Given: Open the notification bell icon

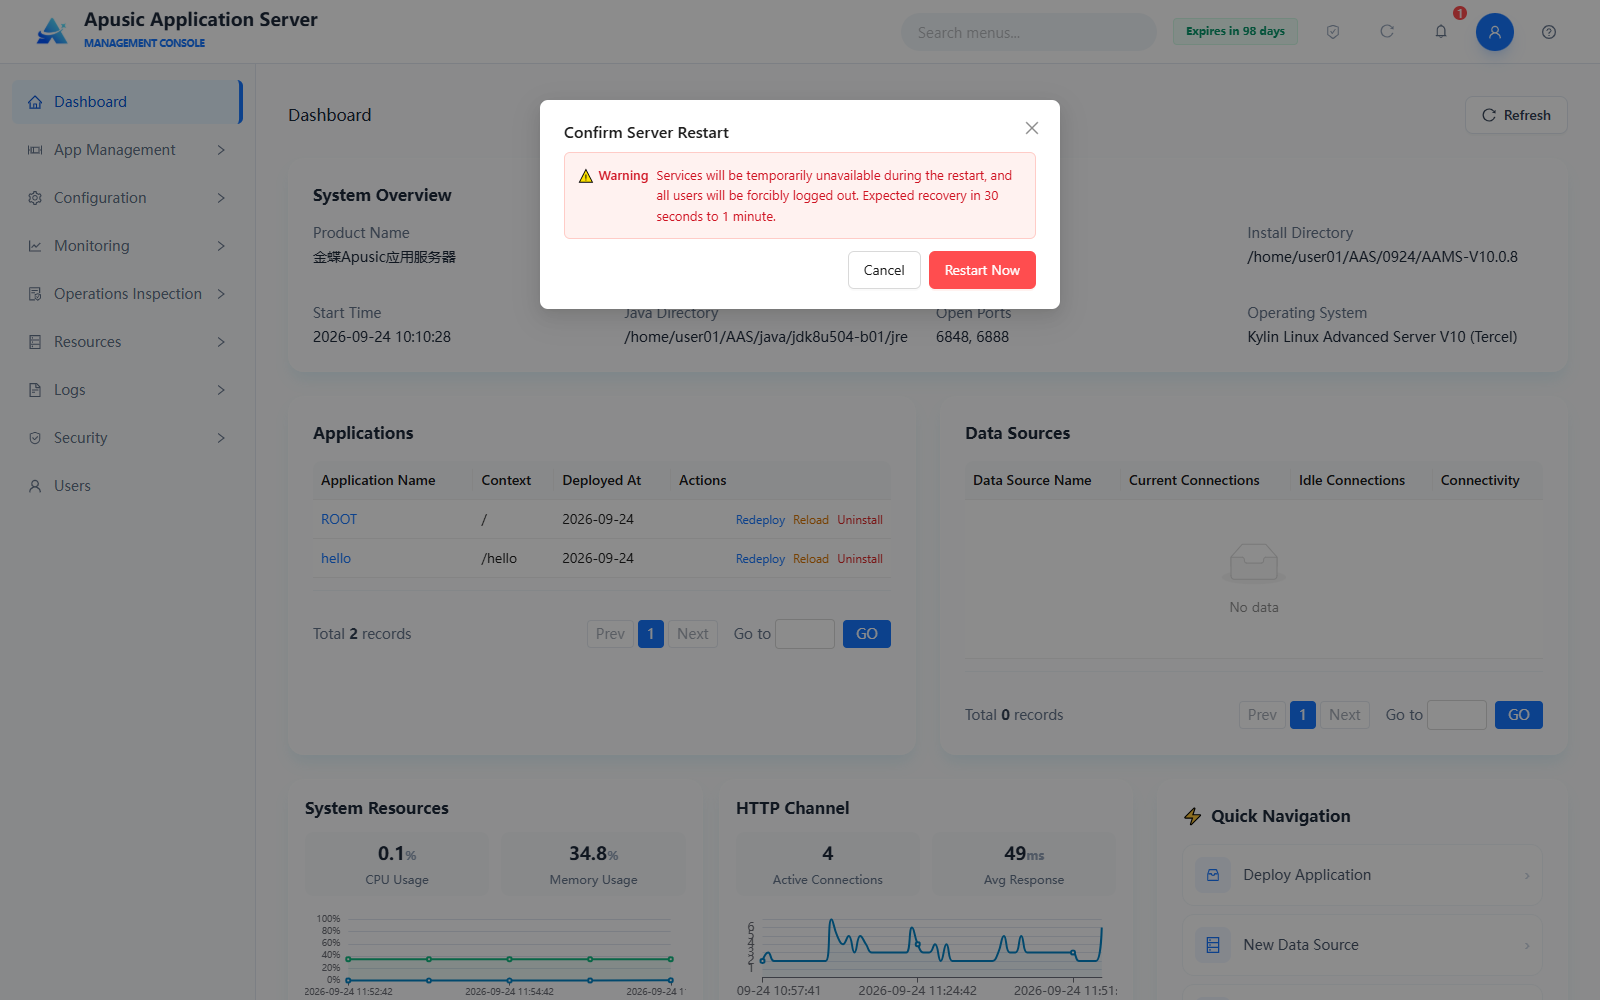Looking at the screenshot, I should tap(1441, 32).
